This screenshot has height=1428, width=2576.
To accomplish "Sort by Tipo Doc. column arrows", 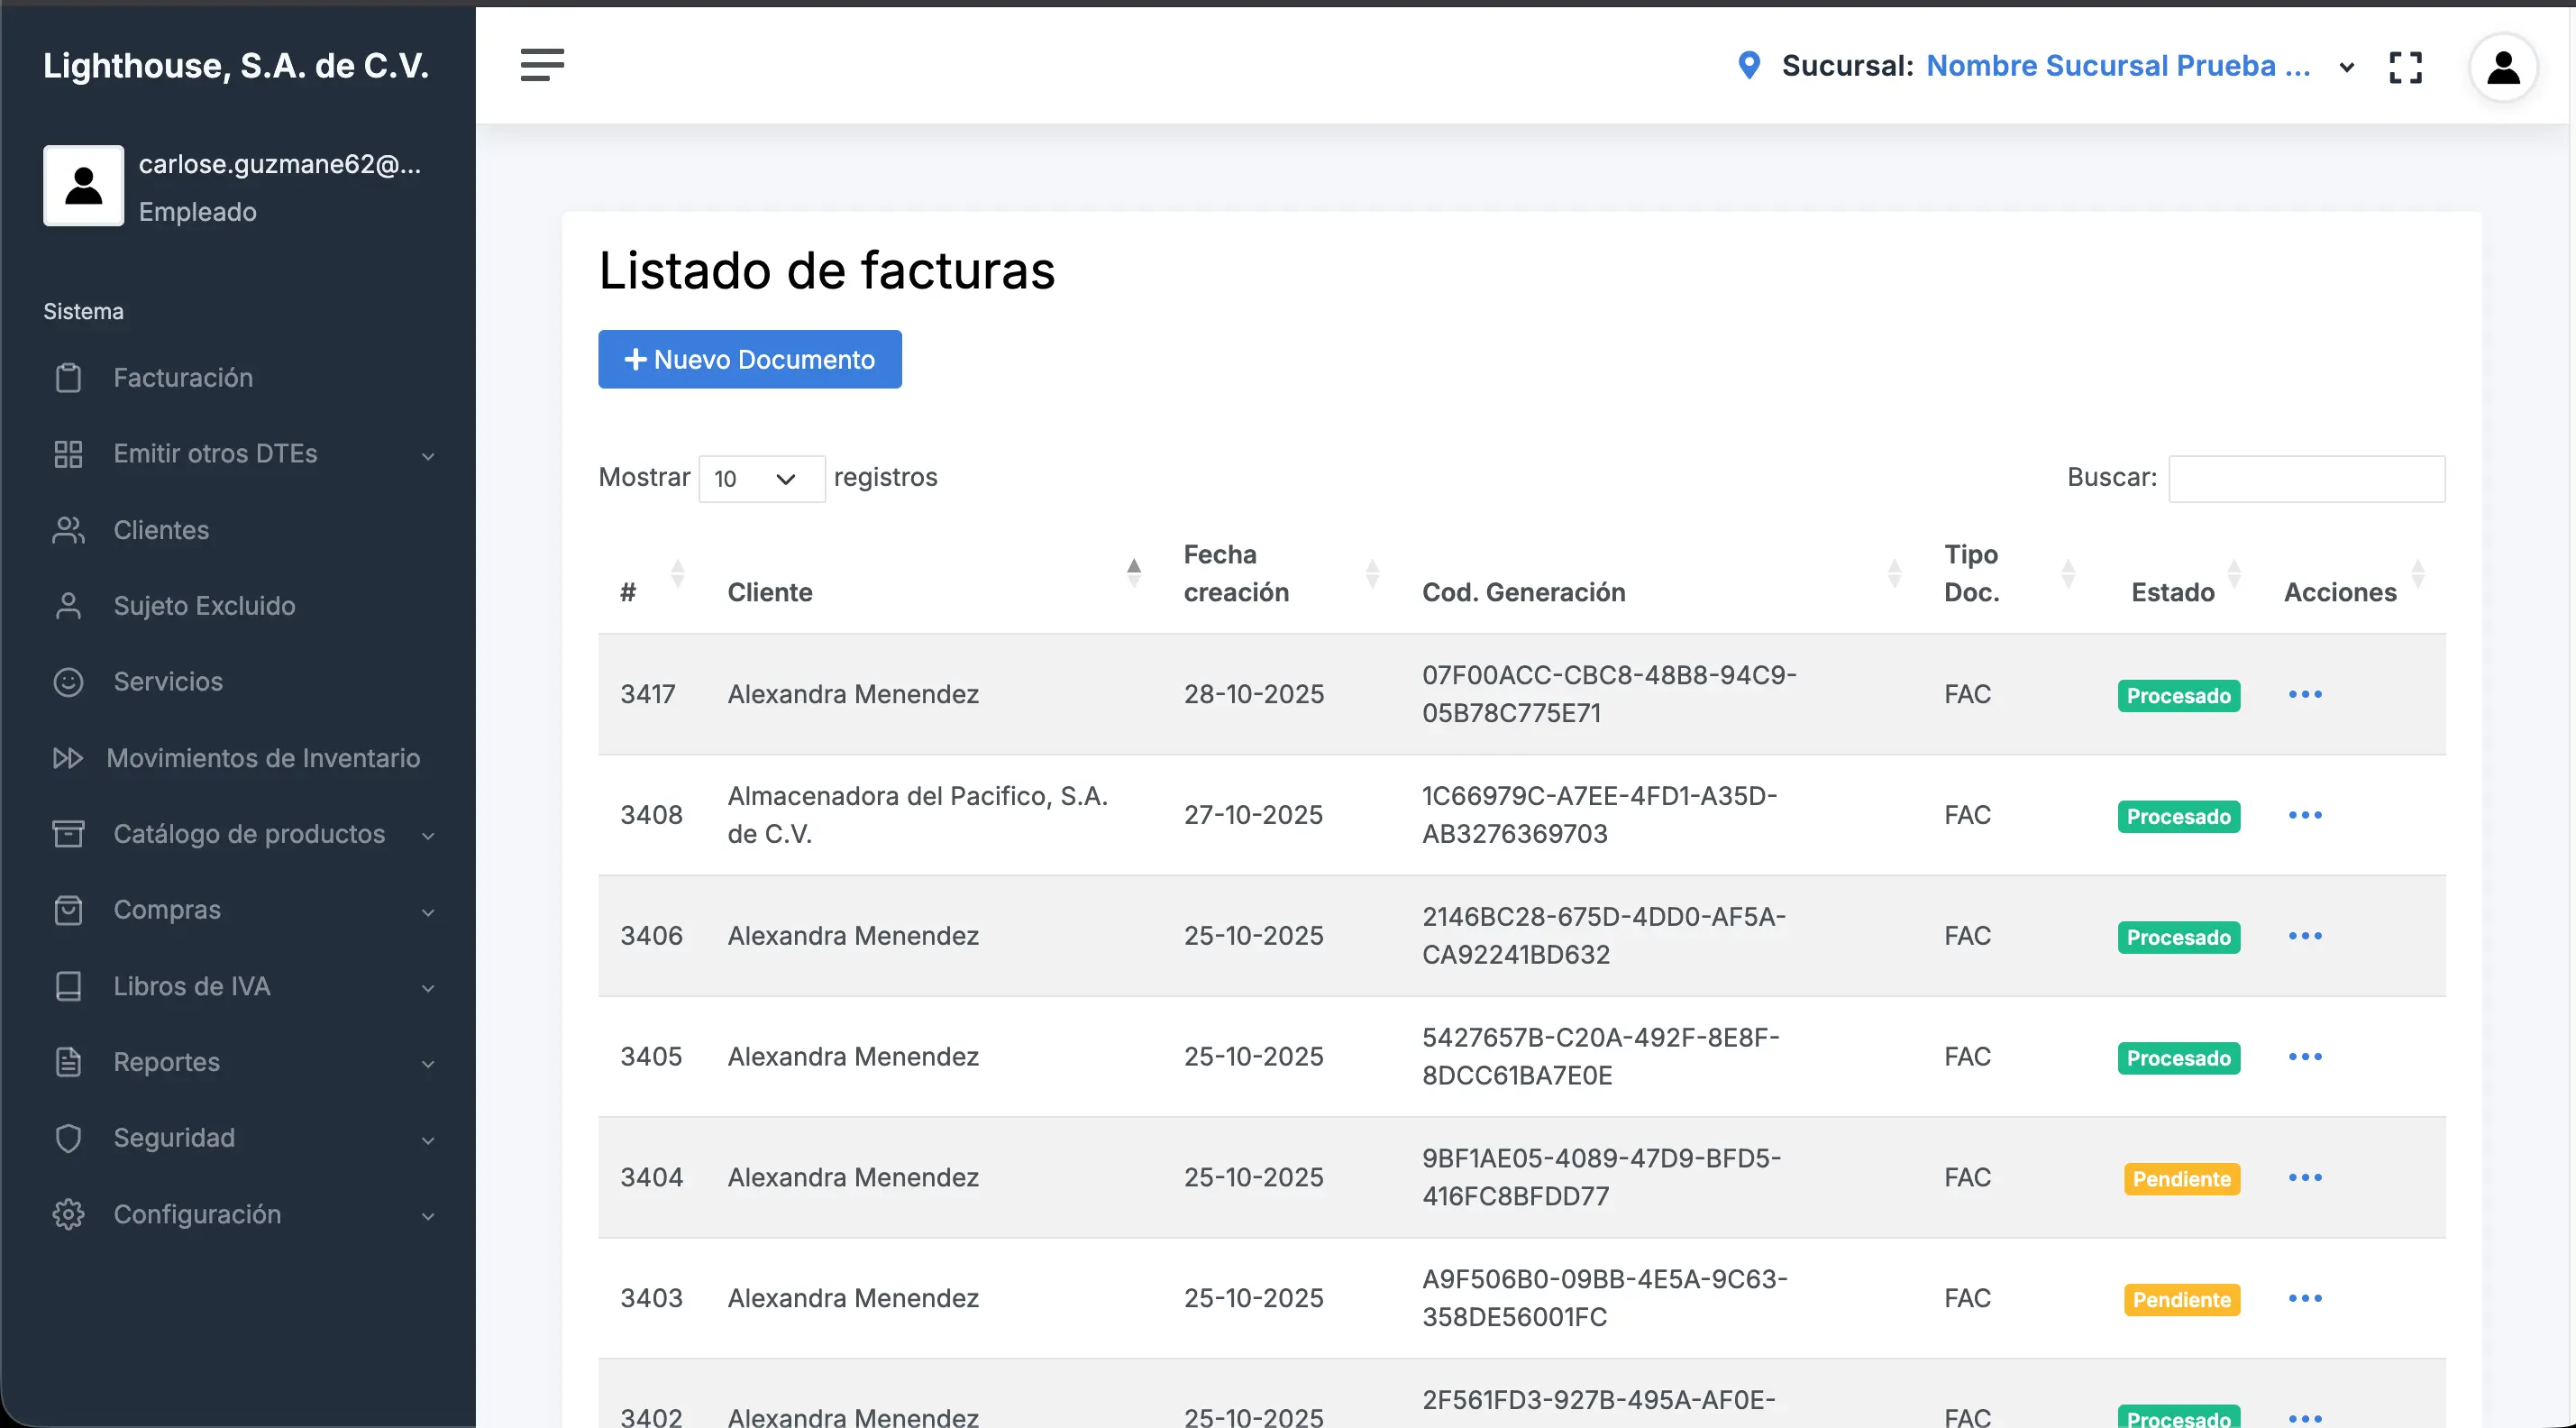I will [x=2069, y=573].
